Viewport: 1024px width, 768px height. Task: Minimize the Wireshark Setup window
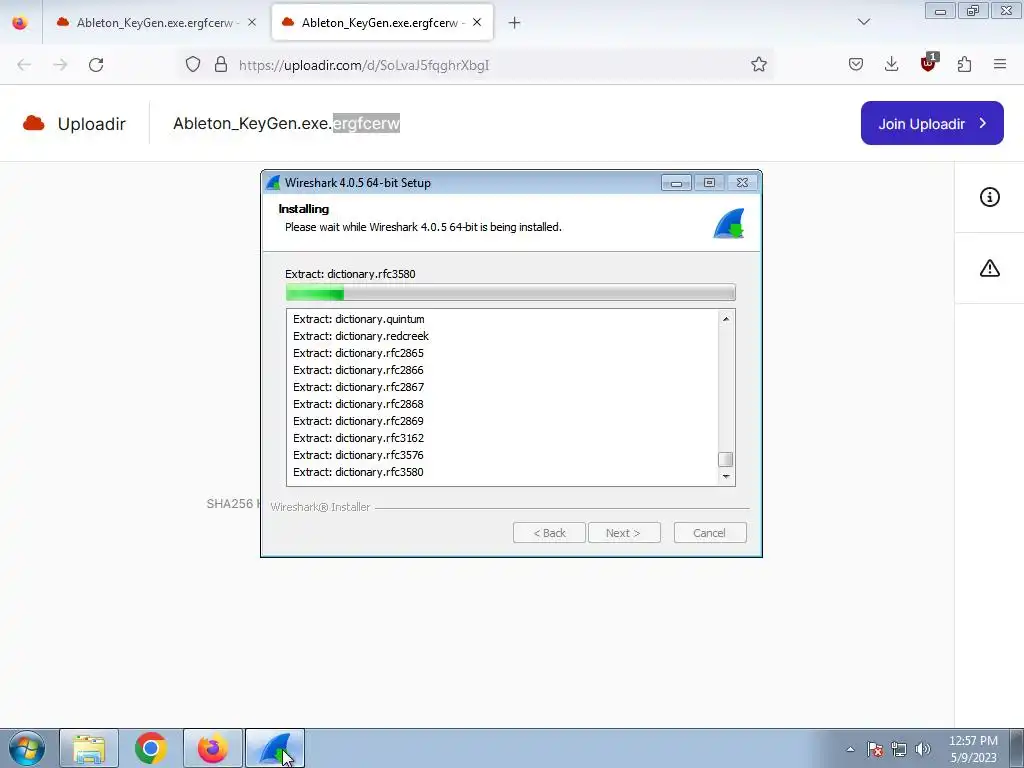tap(676, 183)
